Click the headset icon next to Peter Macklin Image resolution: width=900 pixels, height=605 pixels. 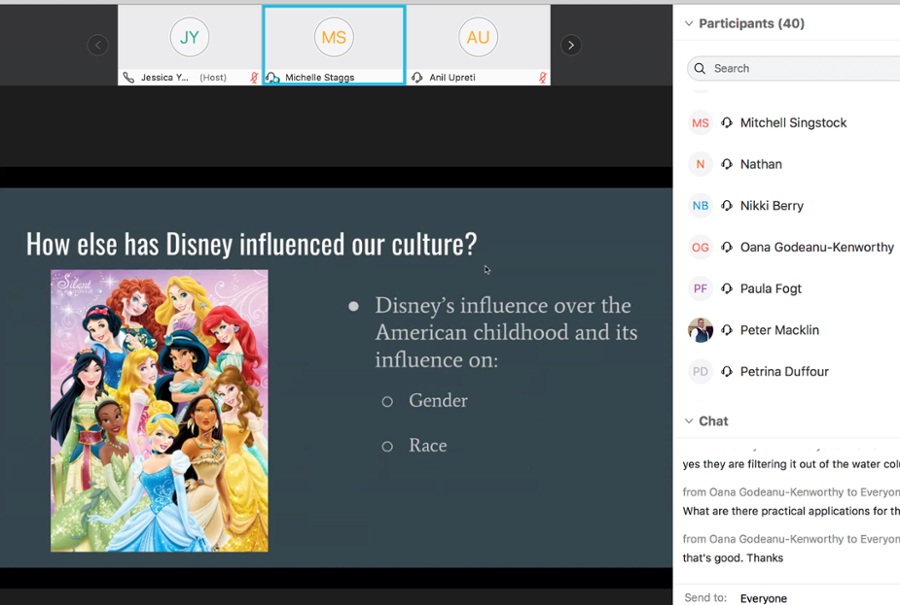(727, 330)
